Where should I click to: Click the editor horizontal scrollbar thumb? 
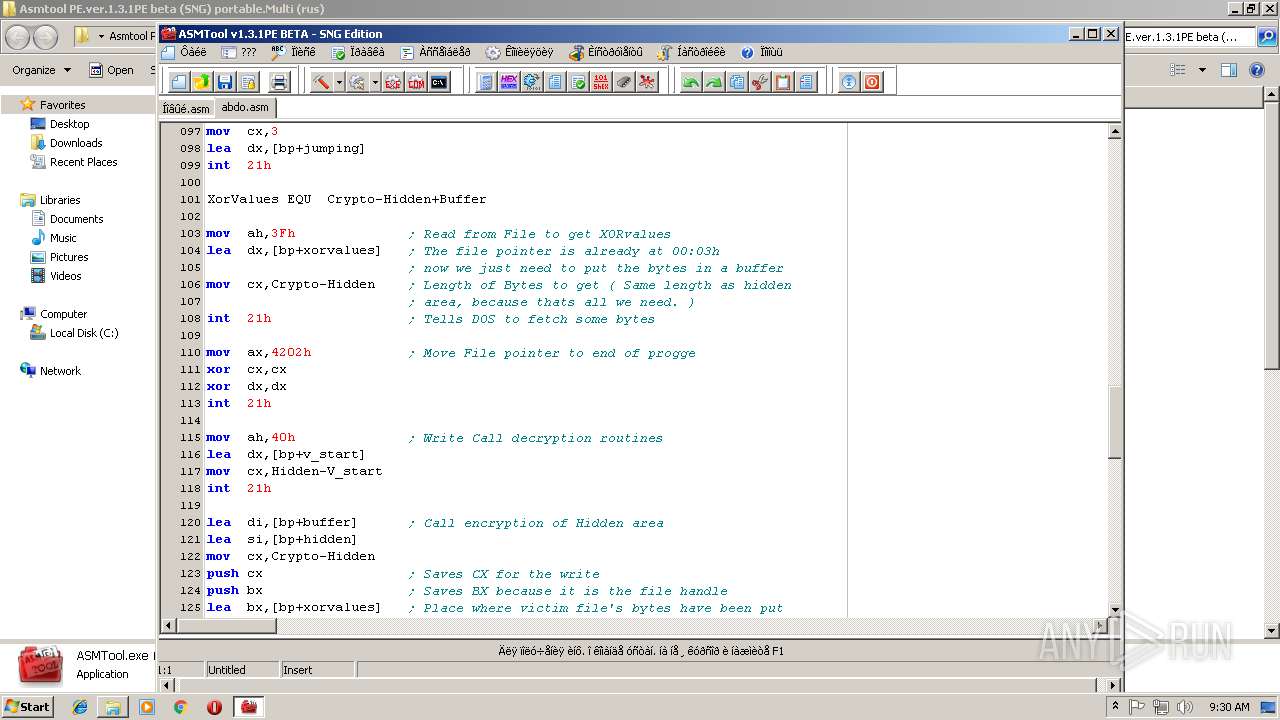226,626
